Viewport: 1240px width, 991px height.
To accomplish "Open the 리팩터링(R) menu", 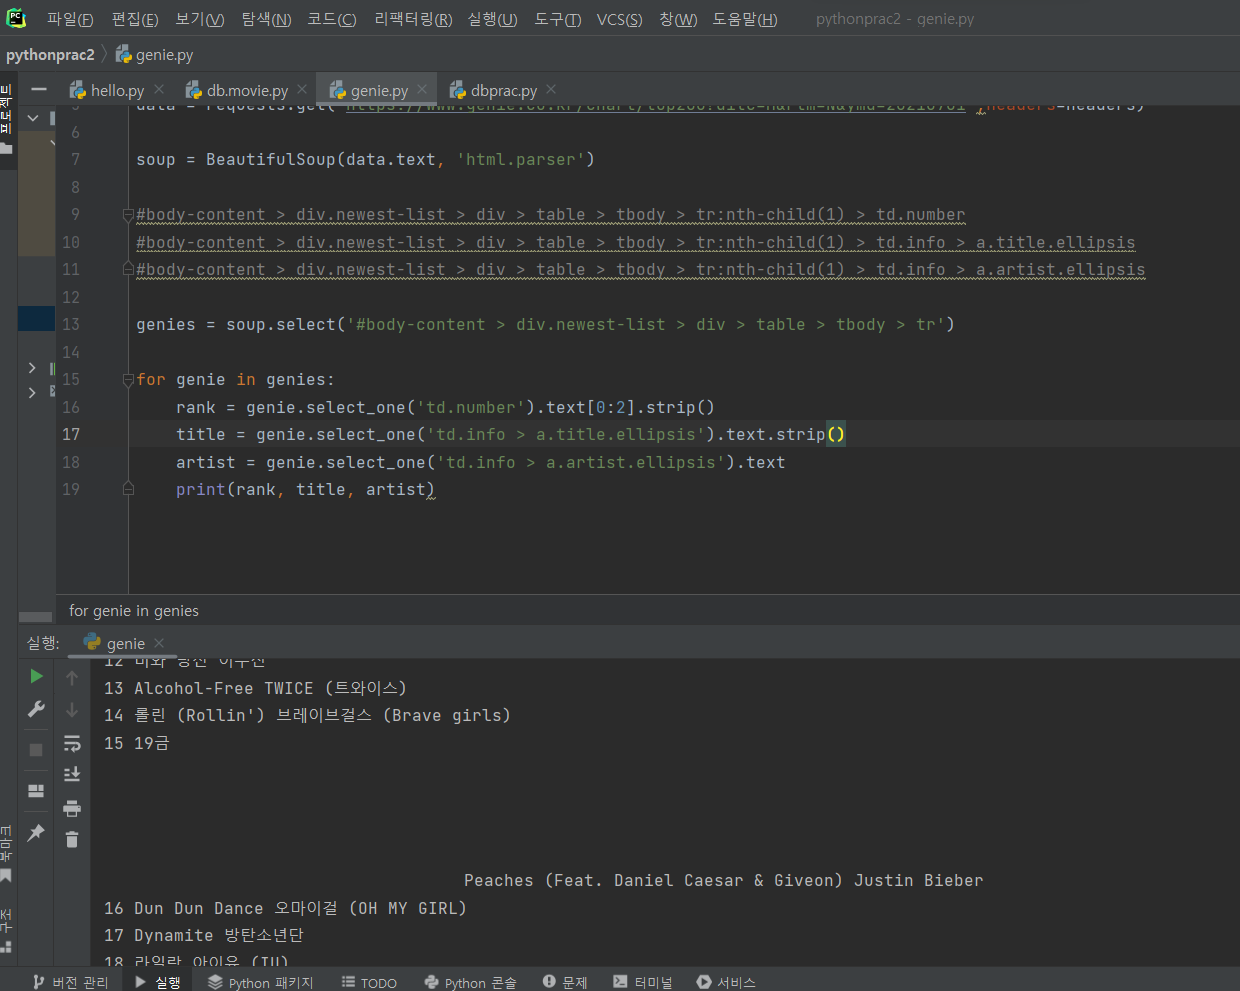I will 413,19.
